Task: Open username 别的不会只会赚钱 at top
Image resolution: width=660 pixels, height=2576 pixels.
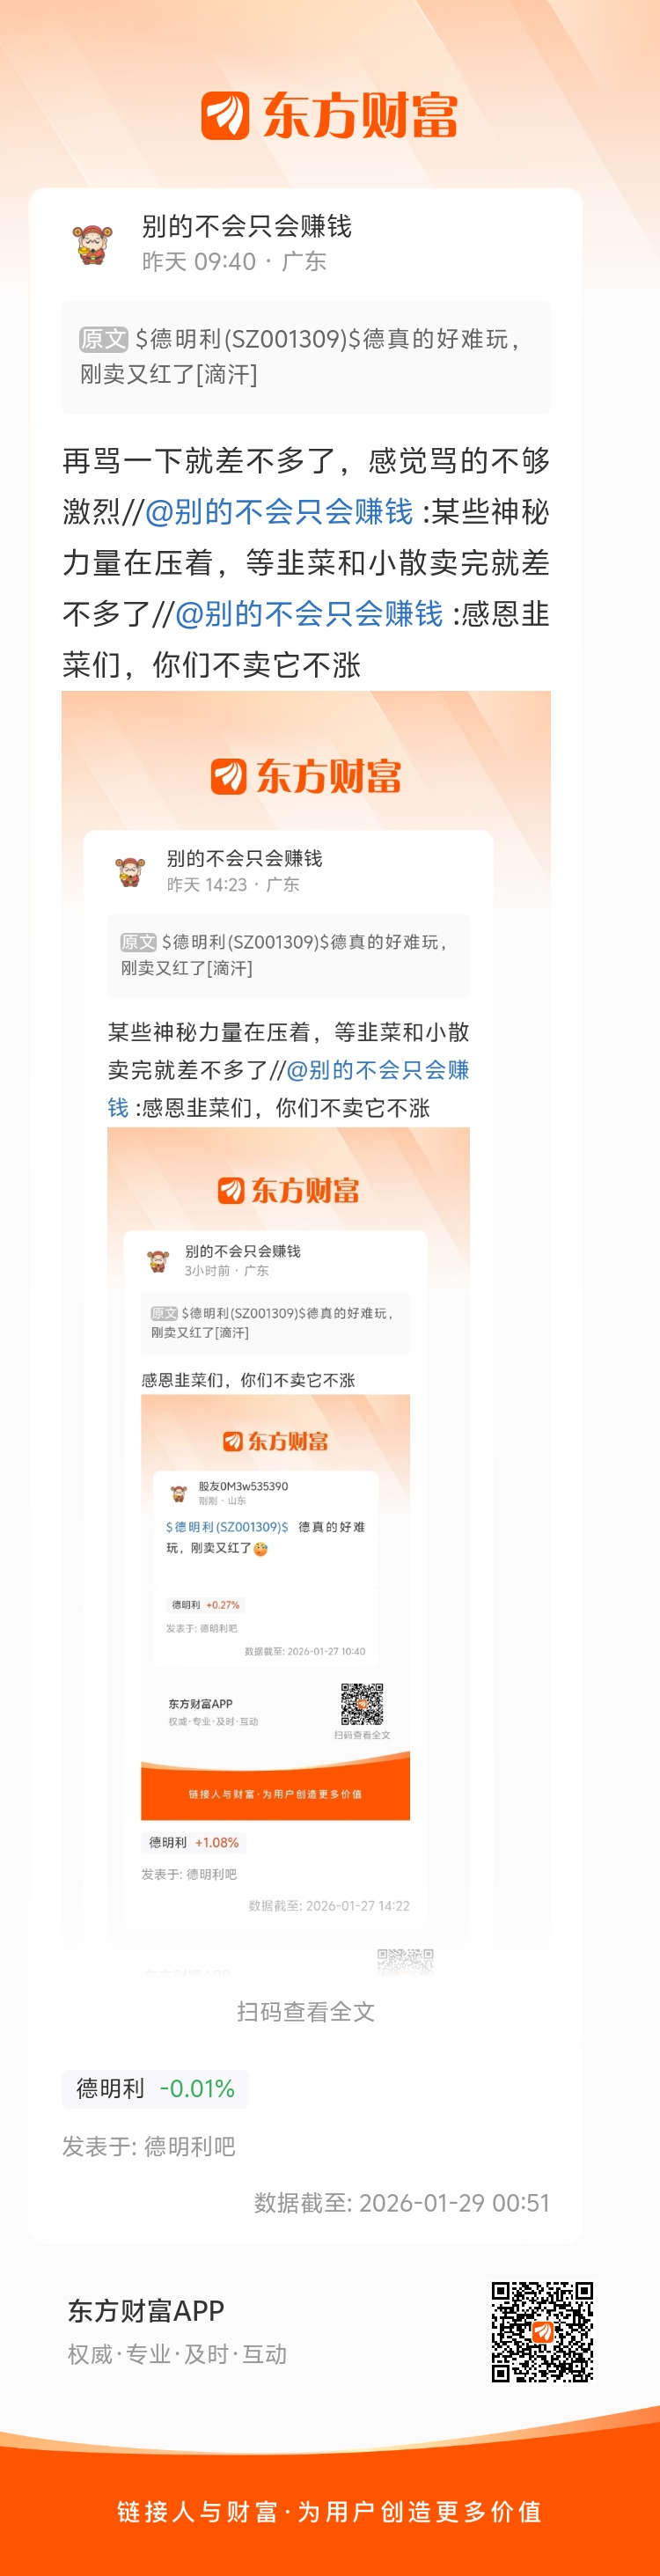Action: coord(247,226)
